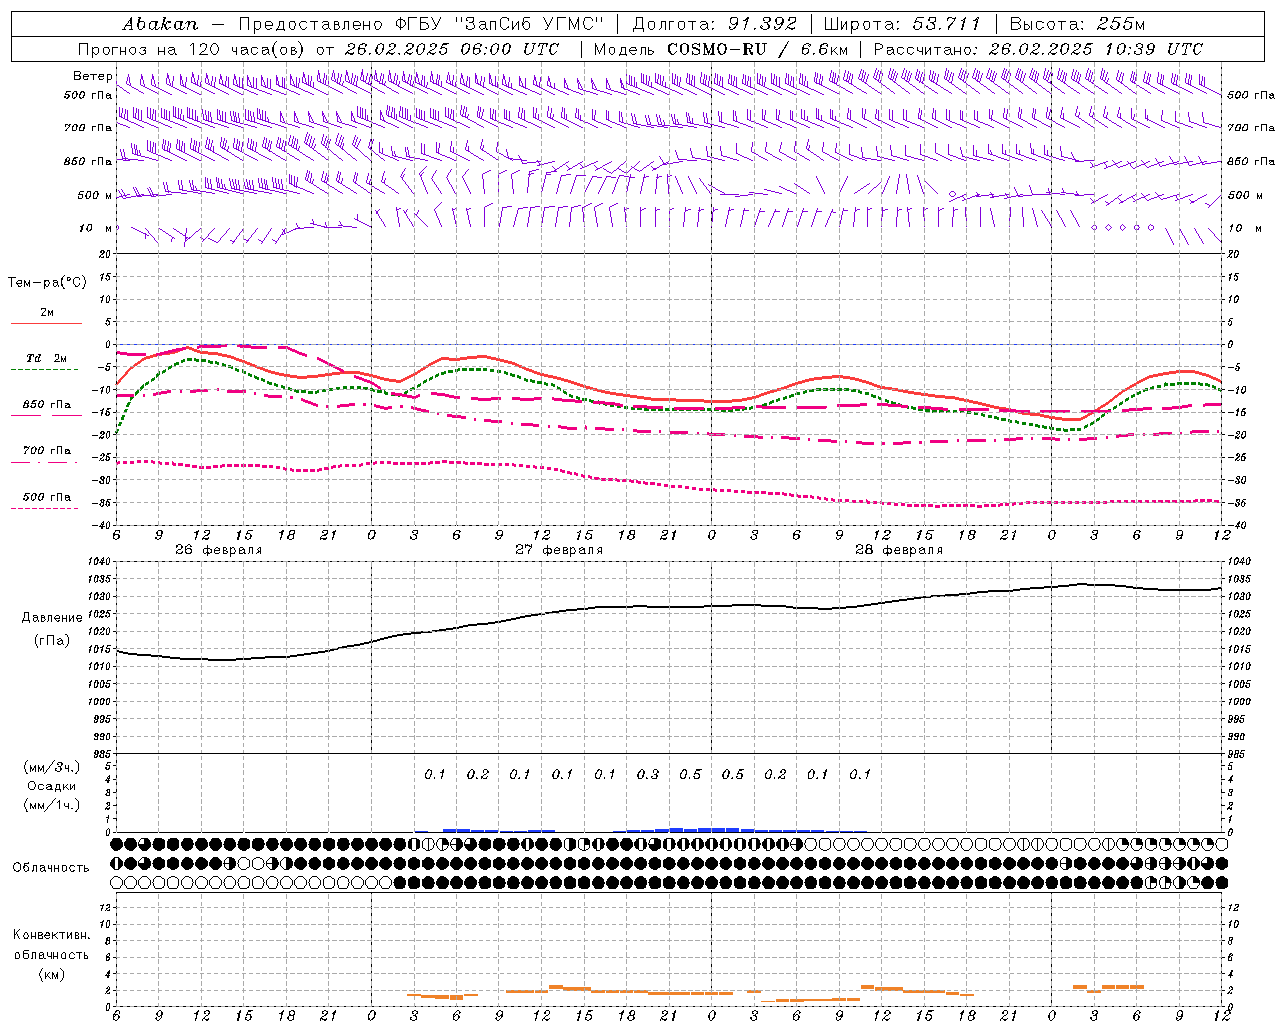Click the 700 гПа temperature legend entry
The width and height of the screenshot is (1280, 1024).
coord(47,450)
